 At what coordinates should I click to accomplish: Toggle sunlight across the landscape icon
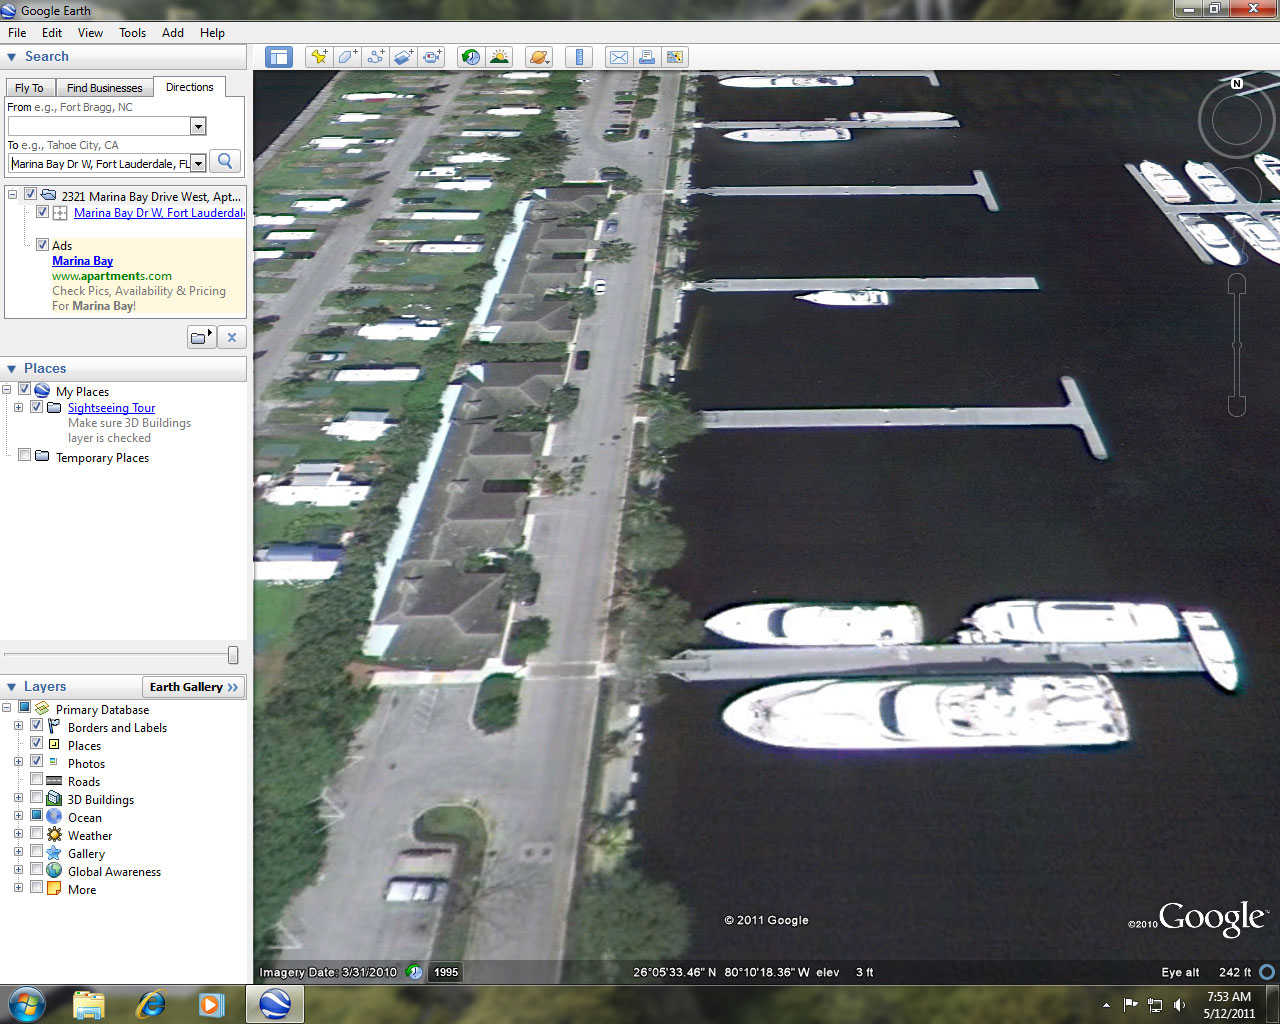pos(498,57)
